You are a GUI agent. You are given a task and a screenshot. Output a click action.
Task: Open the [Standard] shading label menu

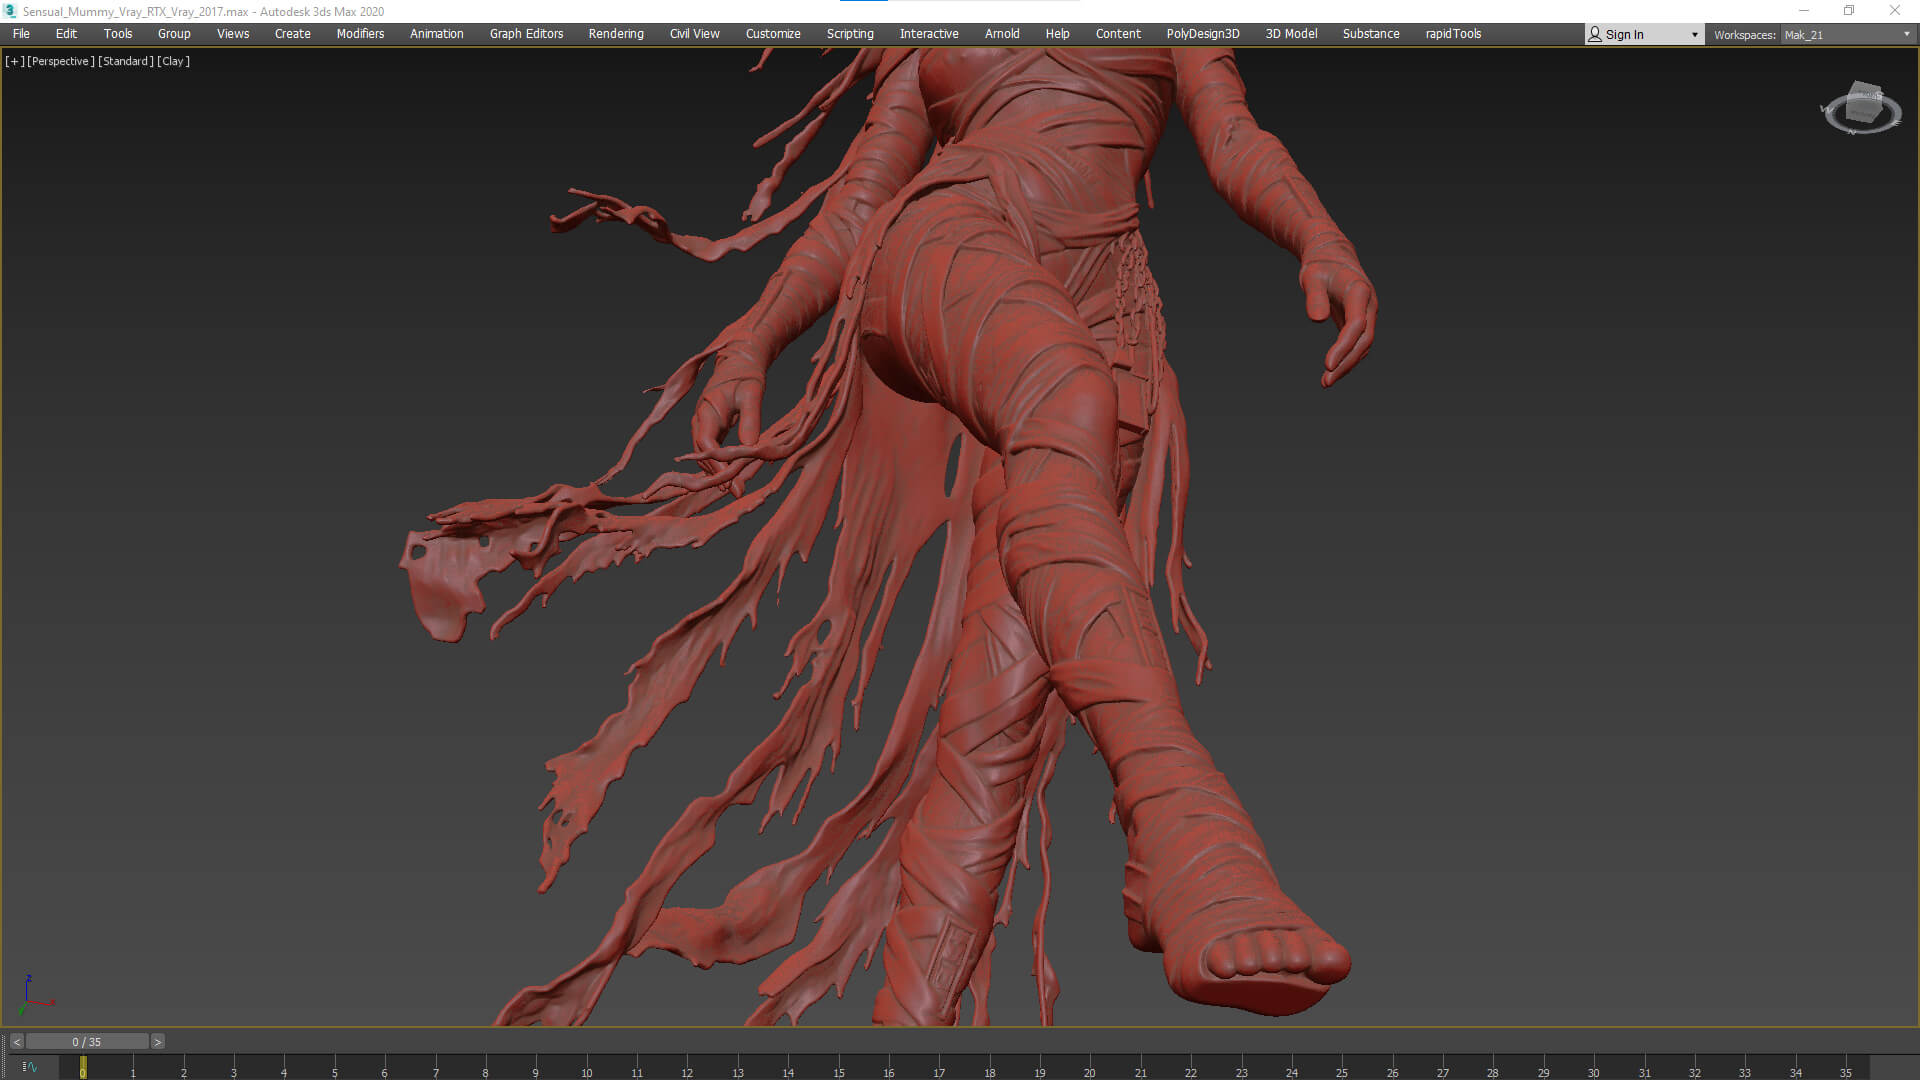click(126, 61)
